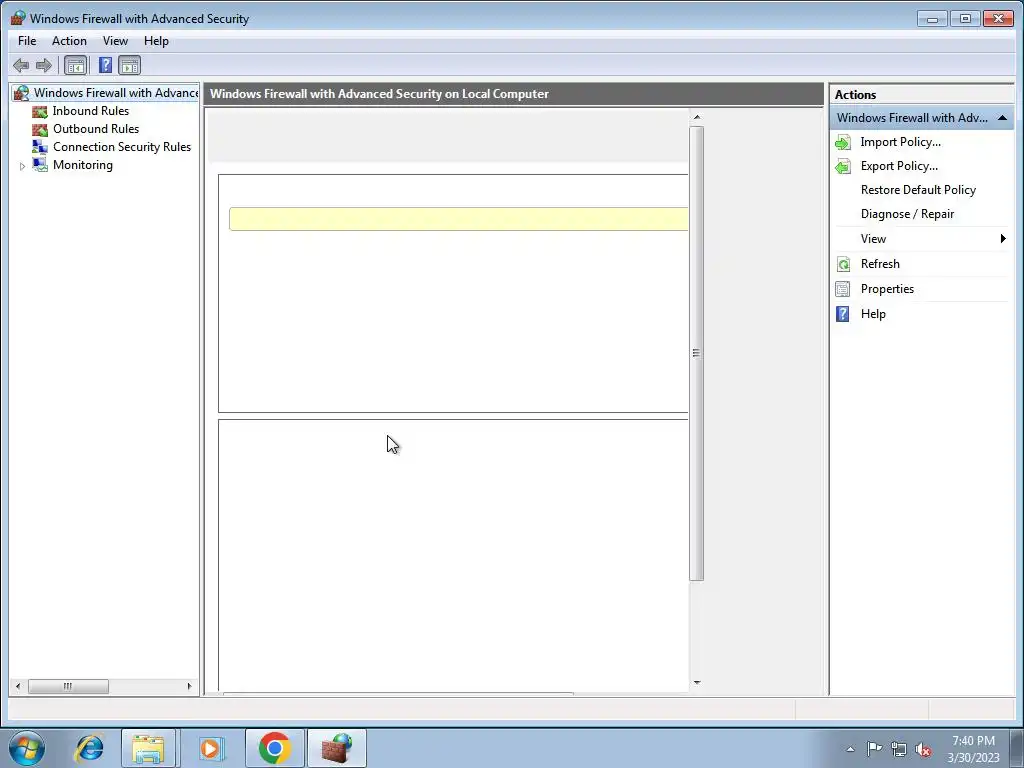This screenshot has width=1024, height=768.
Task: Launch Internet Explorer from taskbar
Action: pyautogui.click(x=89, y=748)
